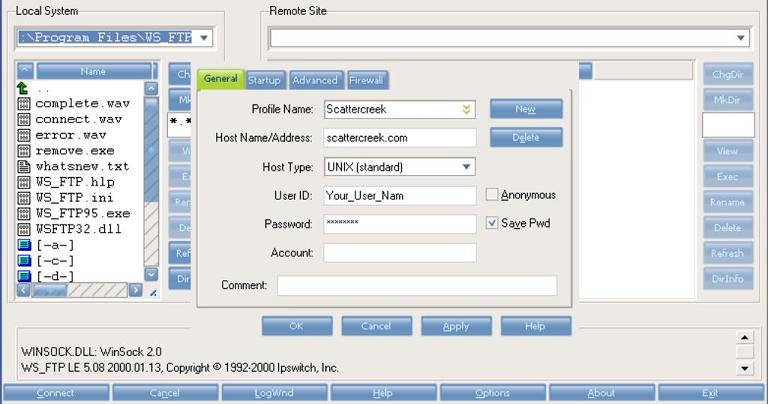Open the Profile Name dropdown
768x404 pixels.
point(466,109)
